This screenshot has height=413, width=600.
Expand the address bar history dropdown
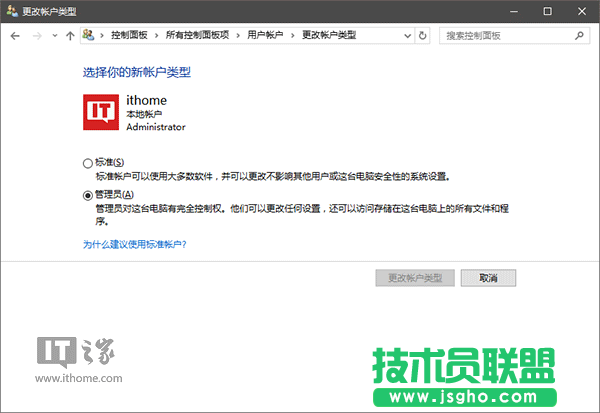(405, 35)
